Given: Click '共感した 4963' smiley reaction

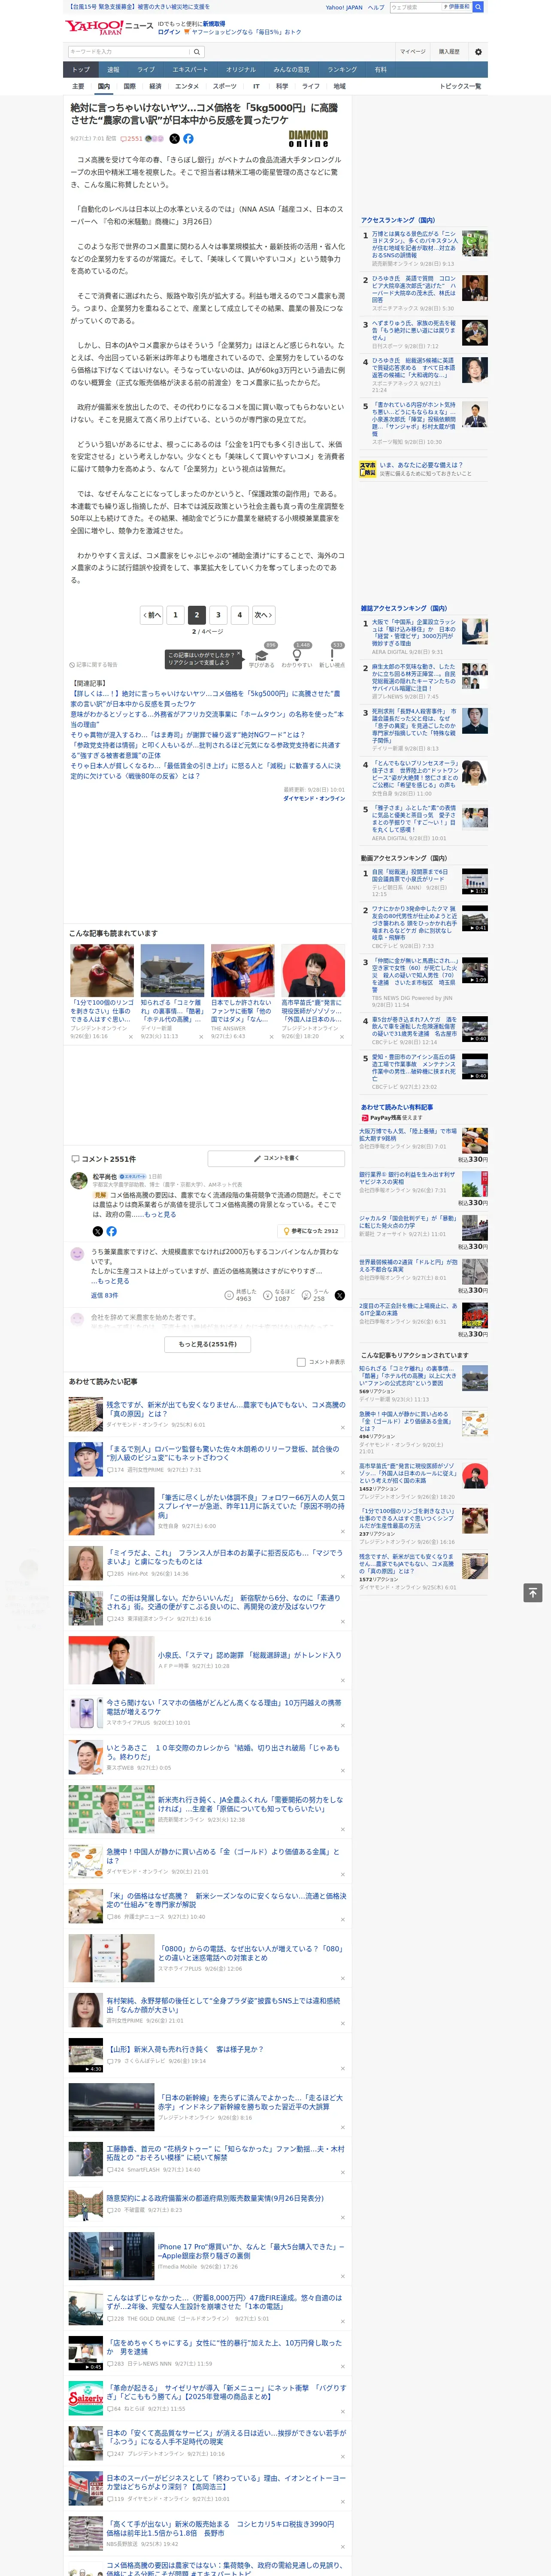Looking at the screenshot, I should pos(239,1295).
